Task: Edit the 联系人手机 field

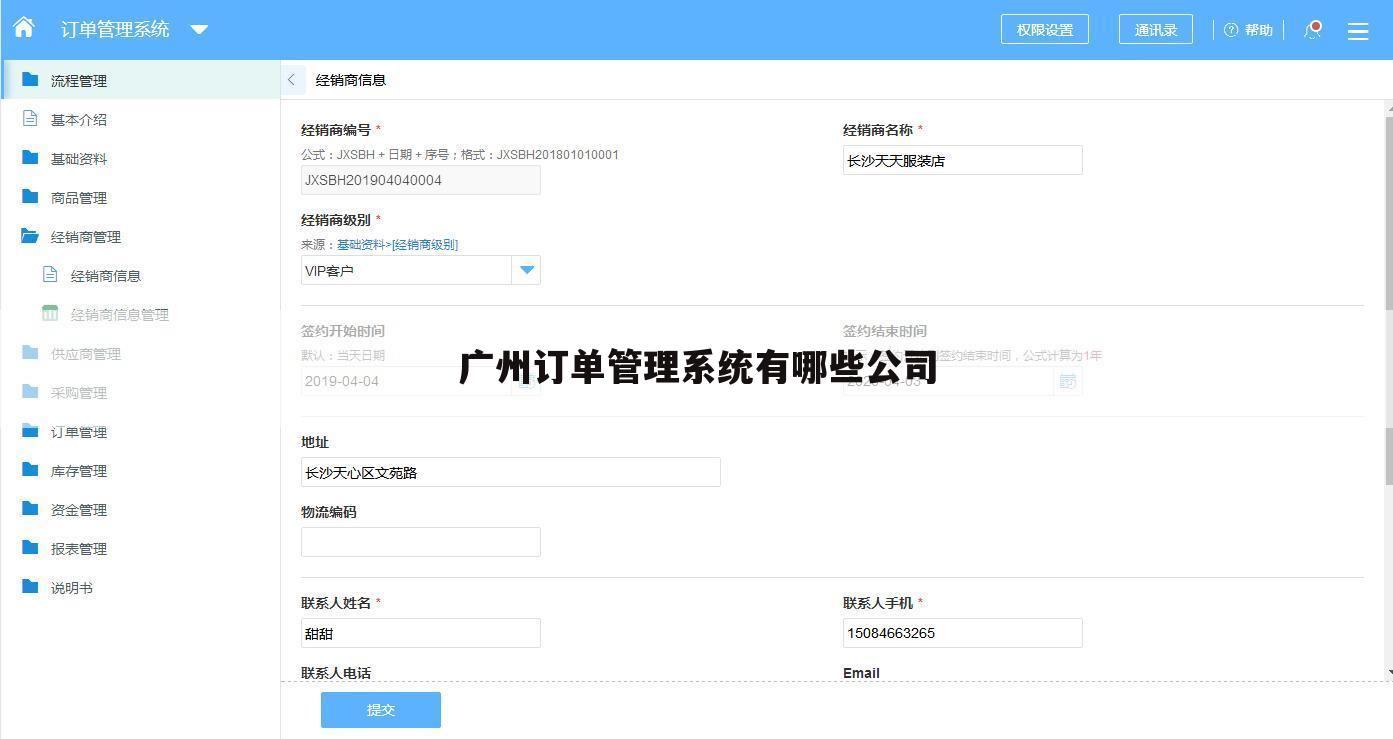Action: tap(963, 633)
